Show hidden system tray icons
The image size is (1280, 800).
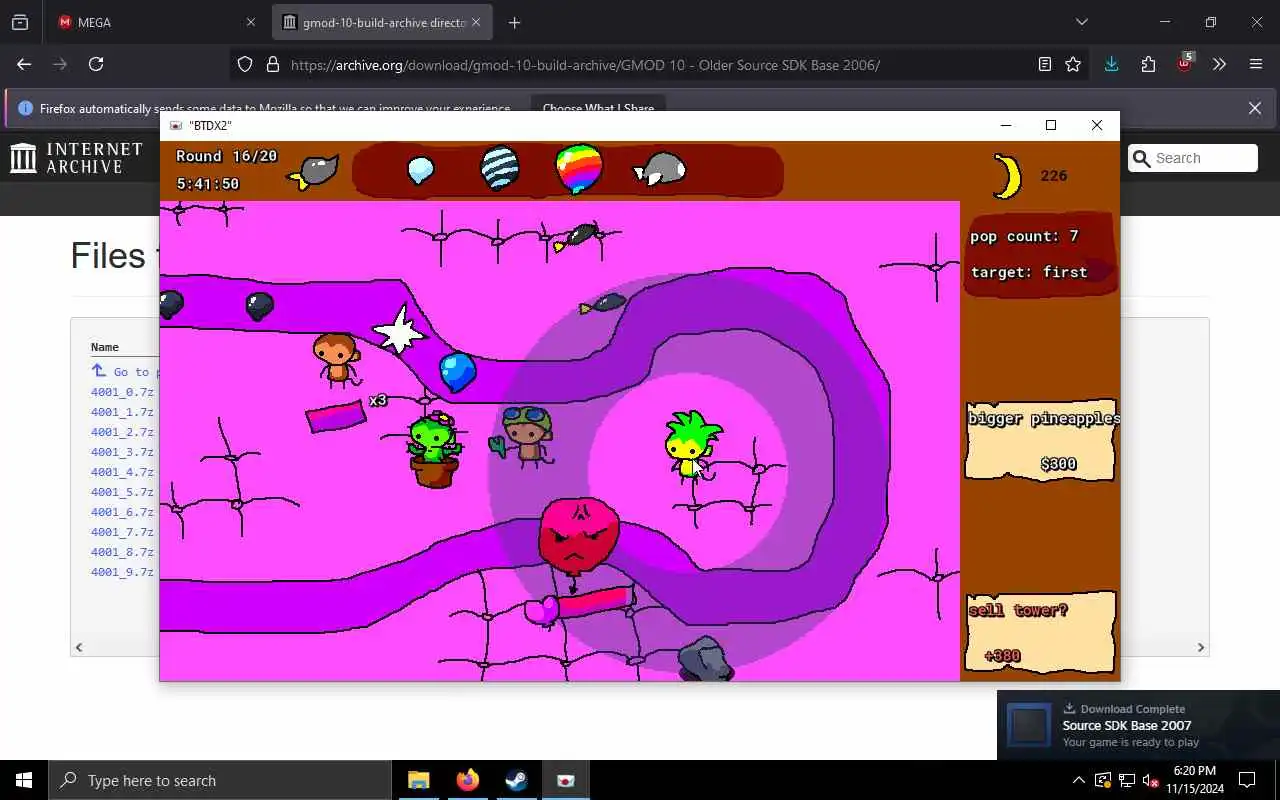pos(1078,780)
